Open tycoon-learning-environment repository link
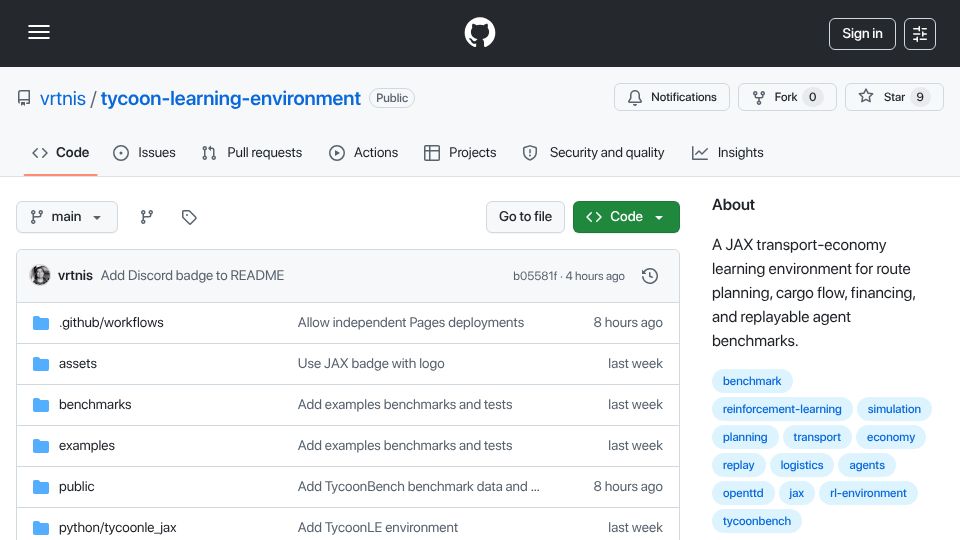 230,98
